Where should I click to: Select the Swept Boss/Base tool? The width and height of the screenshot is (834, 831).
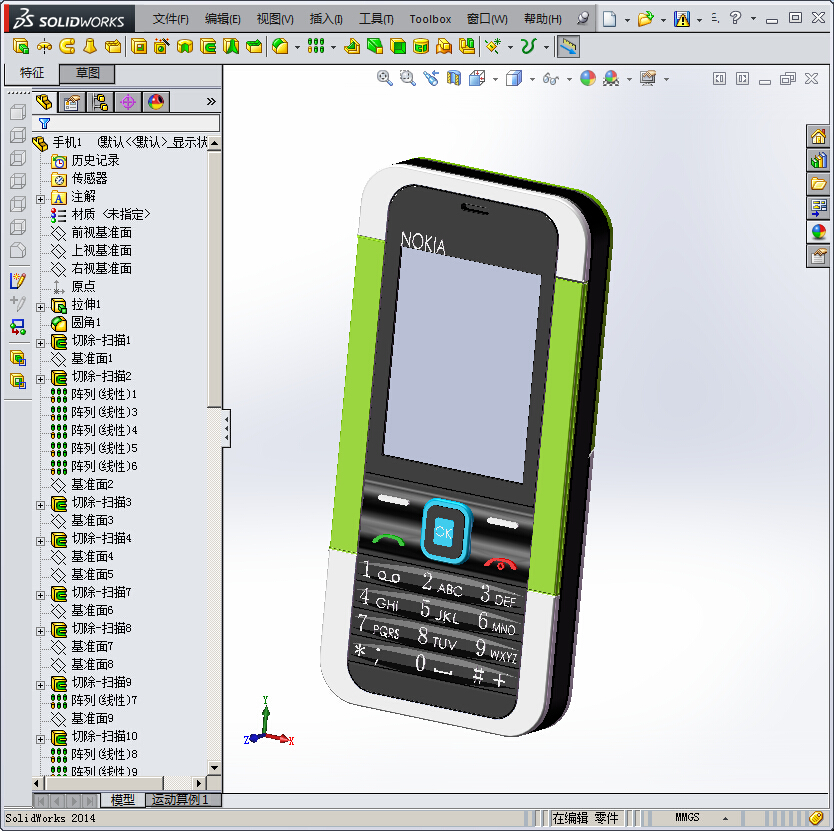click(67, 47)
